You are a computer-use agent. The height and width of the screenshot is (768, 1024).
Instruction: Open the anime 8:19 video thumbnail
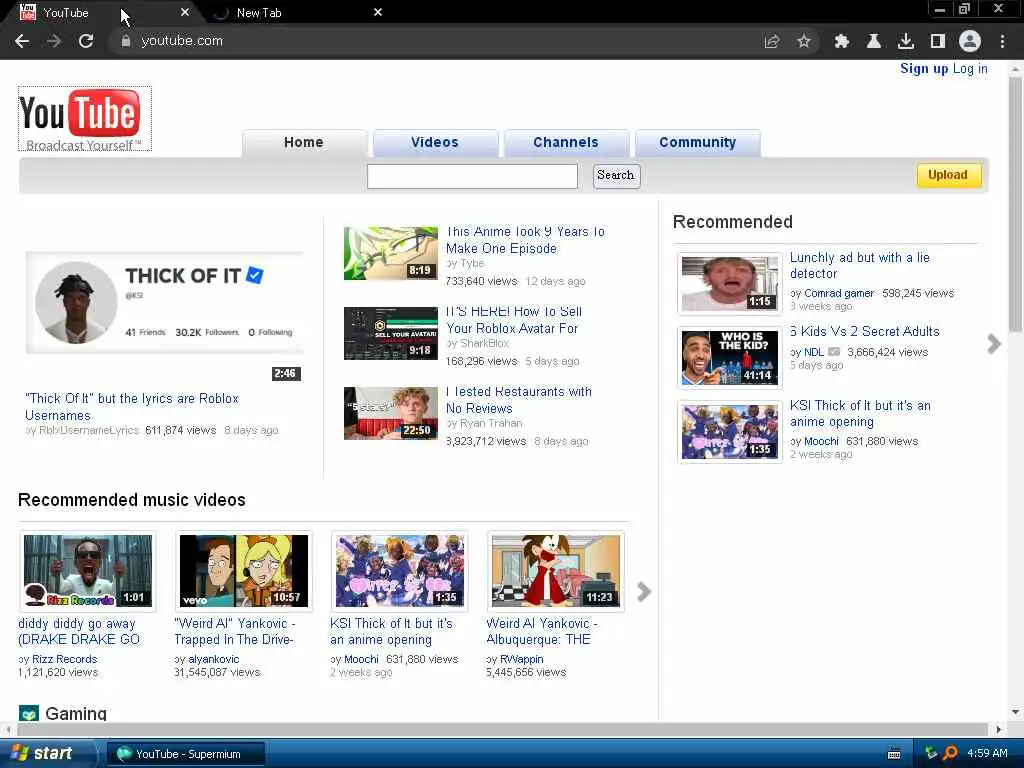click(391, 253)
